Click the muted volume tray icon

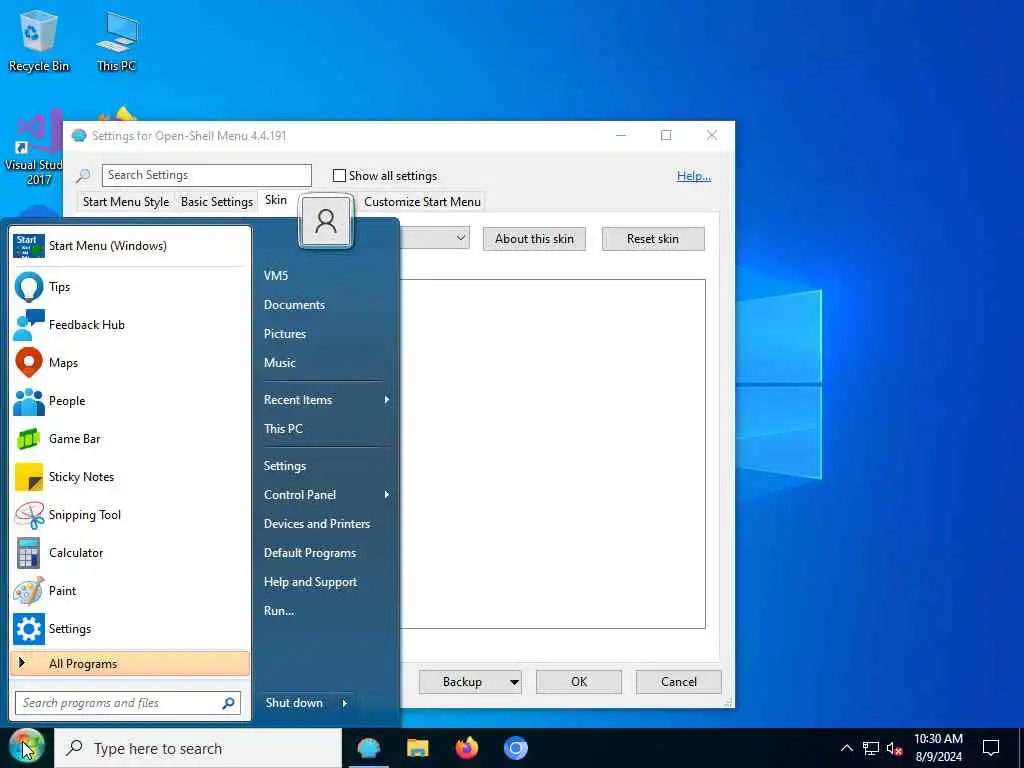(895, 748)
